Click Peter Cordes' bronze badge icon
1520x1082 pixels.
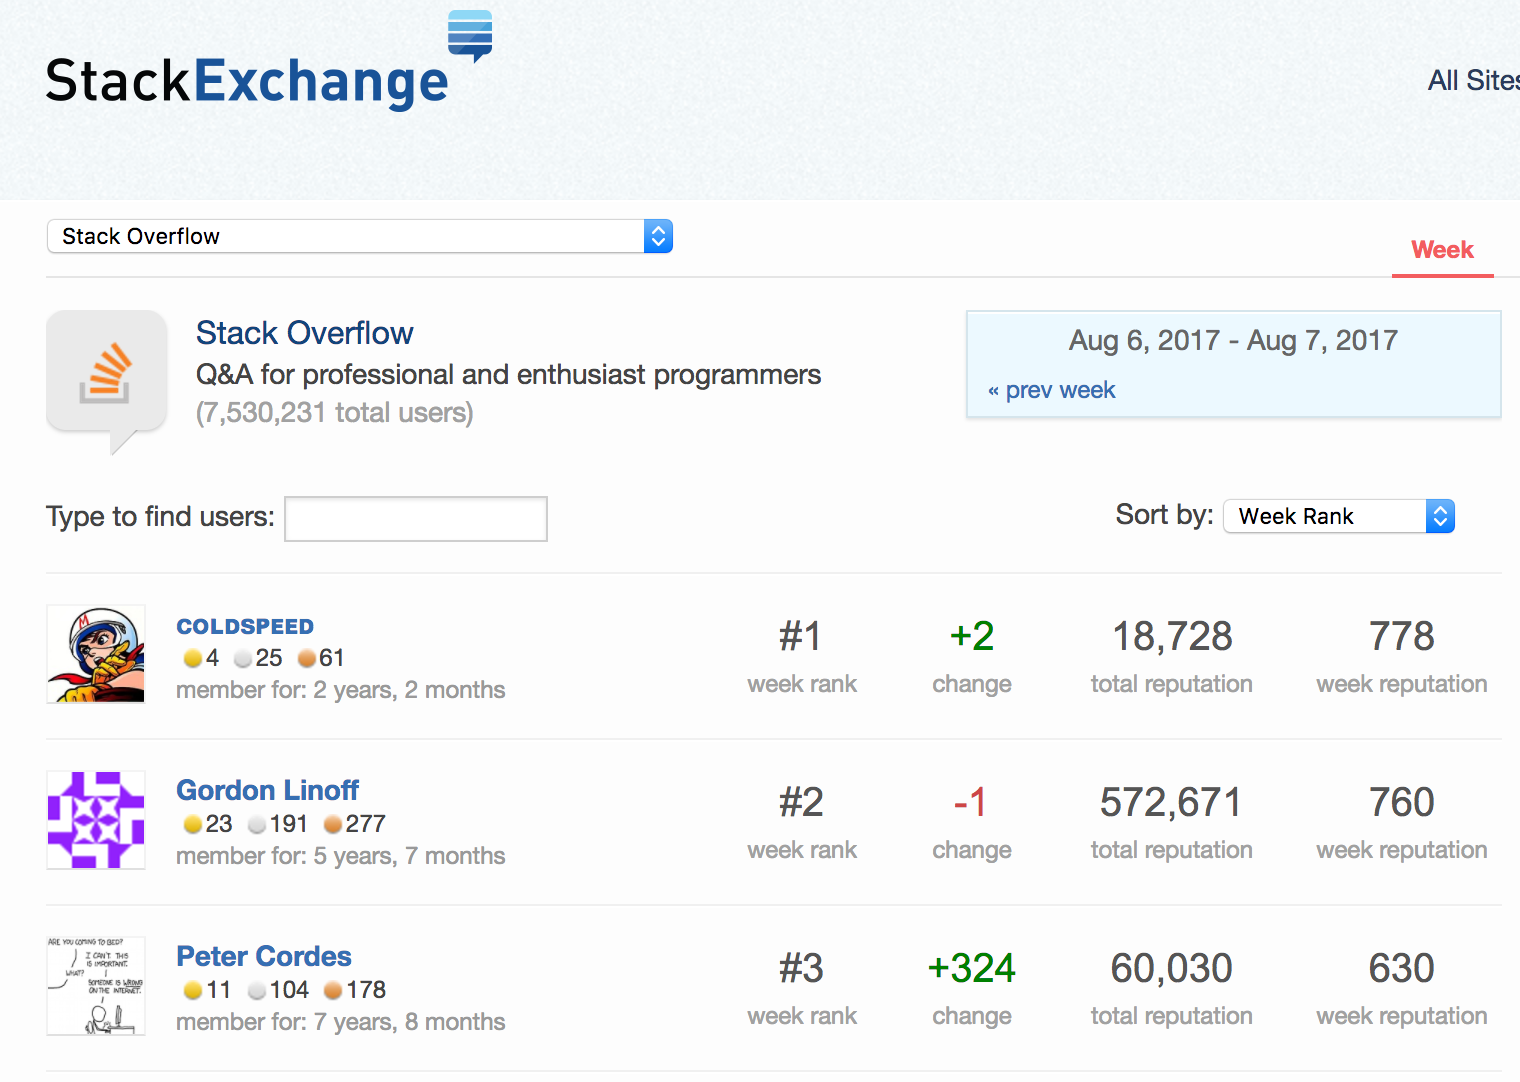point(333,991)
